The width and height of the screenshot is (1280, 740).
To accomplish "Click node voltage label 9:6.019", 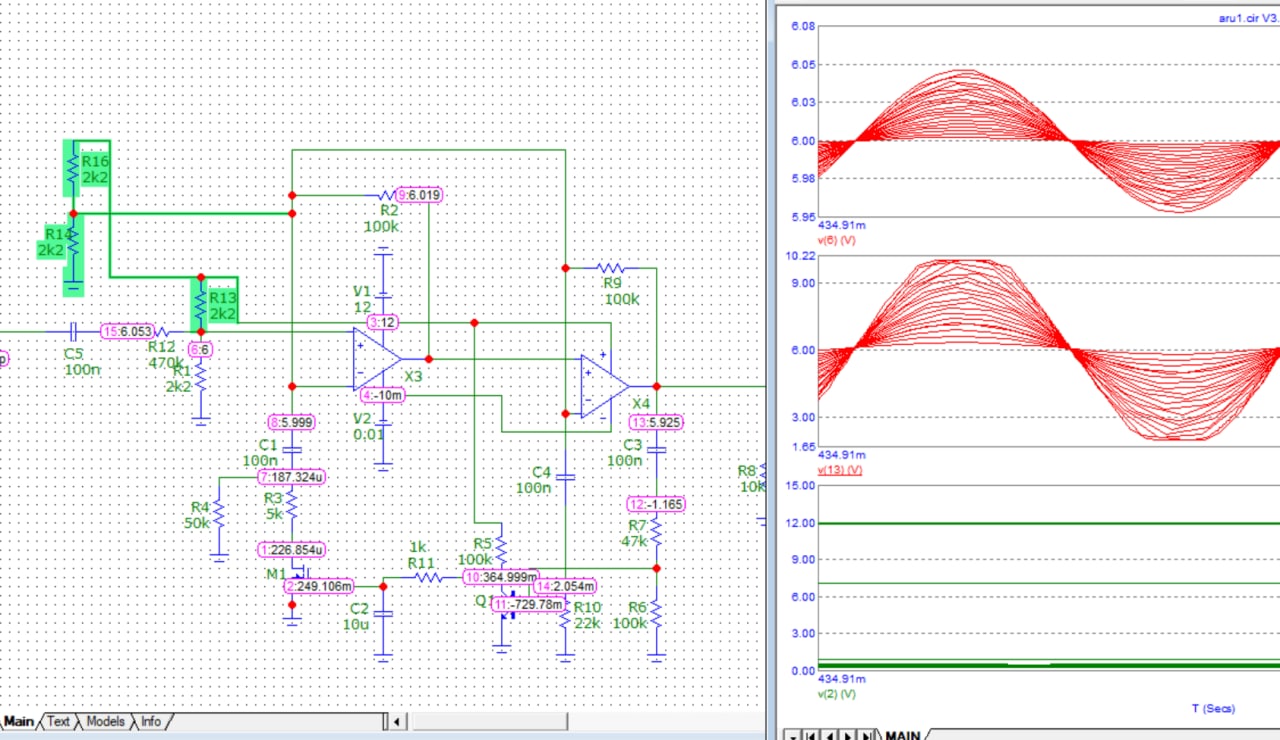I will tap(420, 195).
